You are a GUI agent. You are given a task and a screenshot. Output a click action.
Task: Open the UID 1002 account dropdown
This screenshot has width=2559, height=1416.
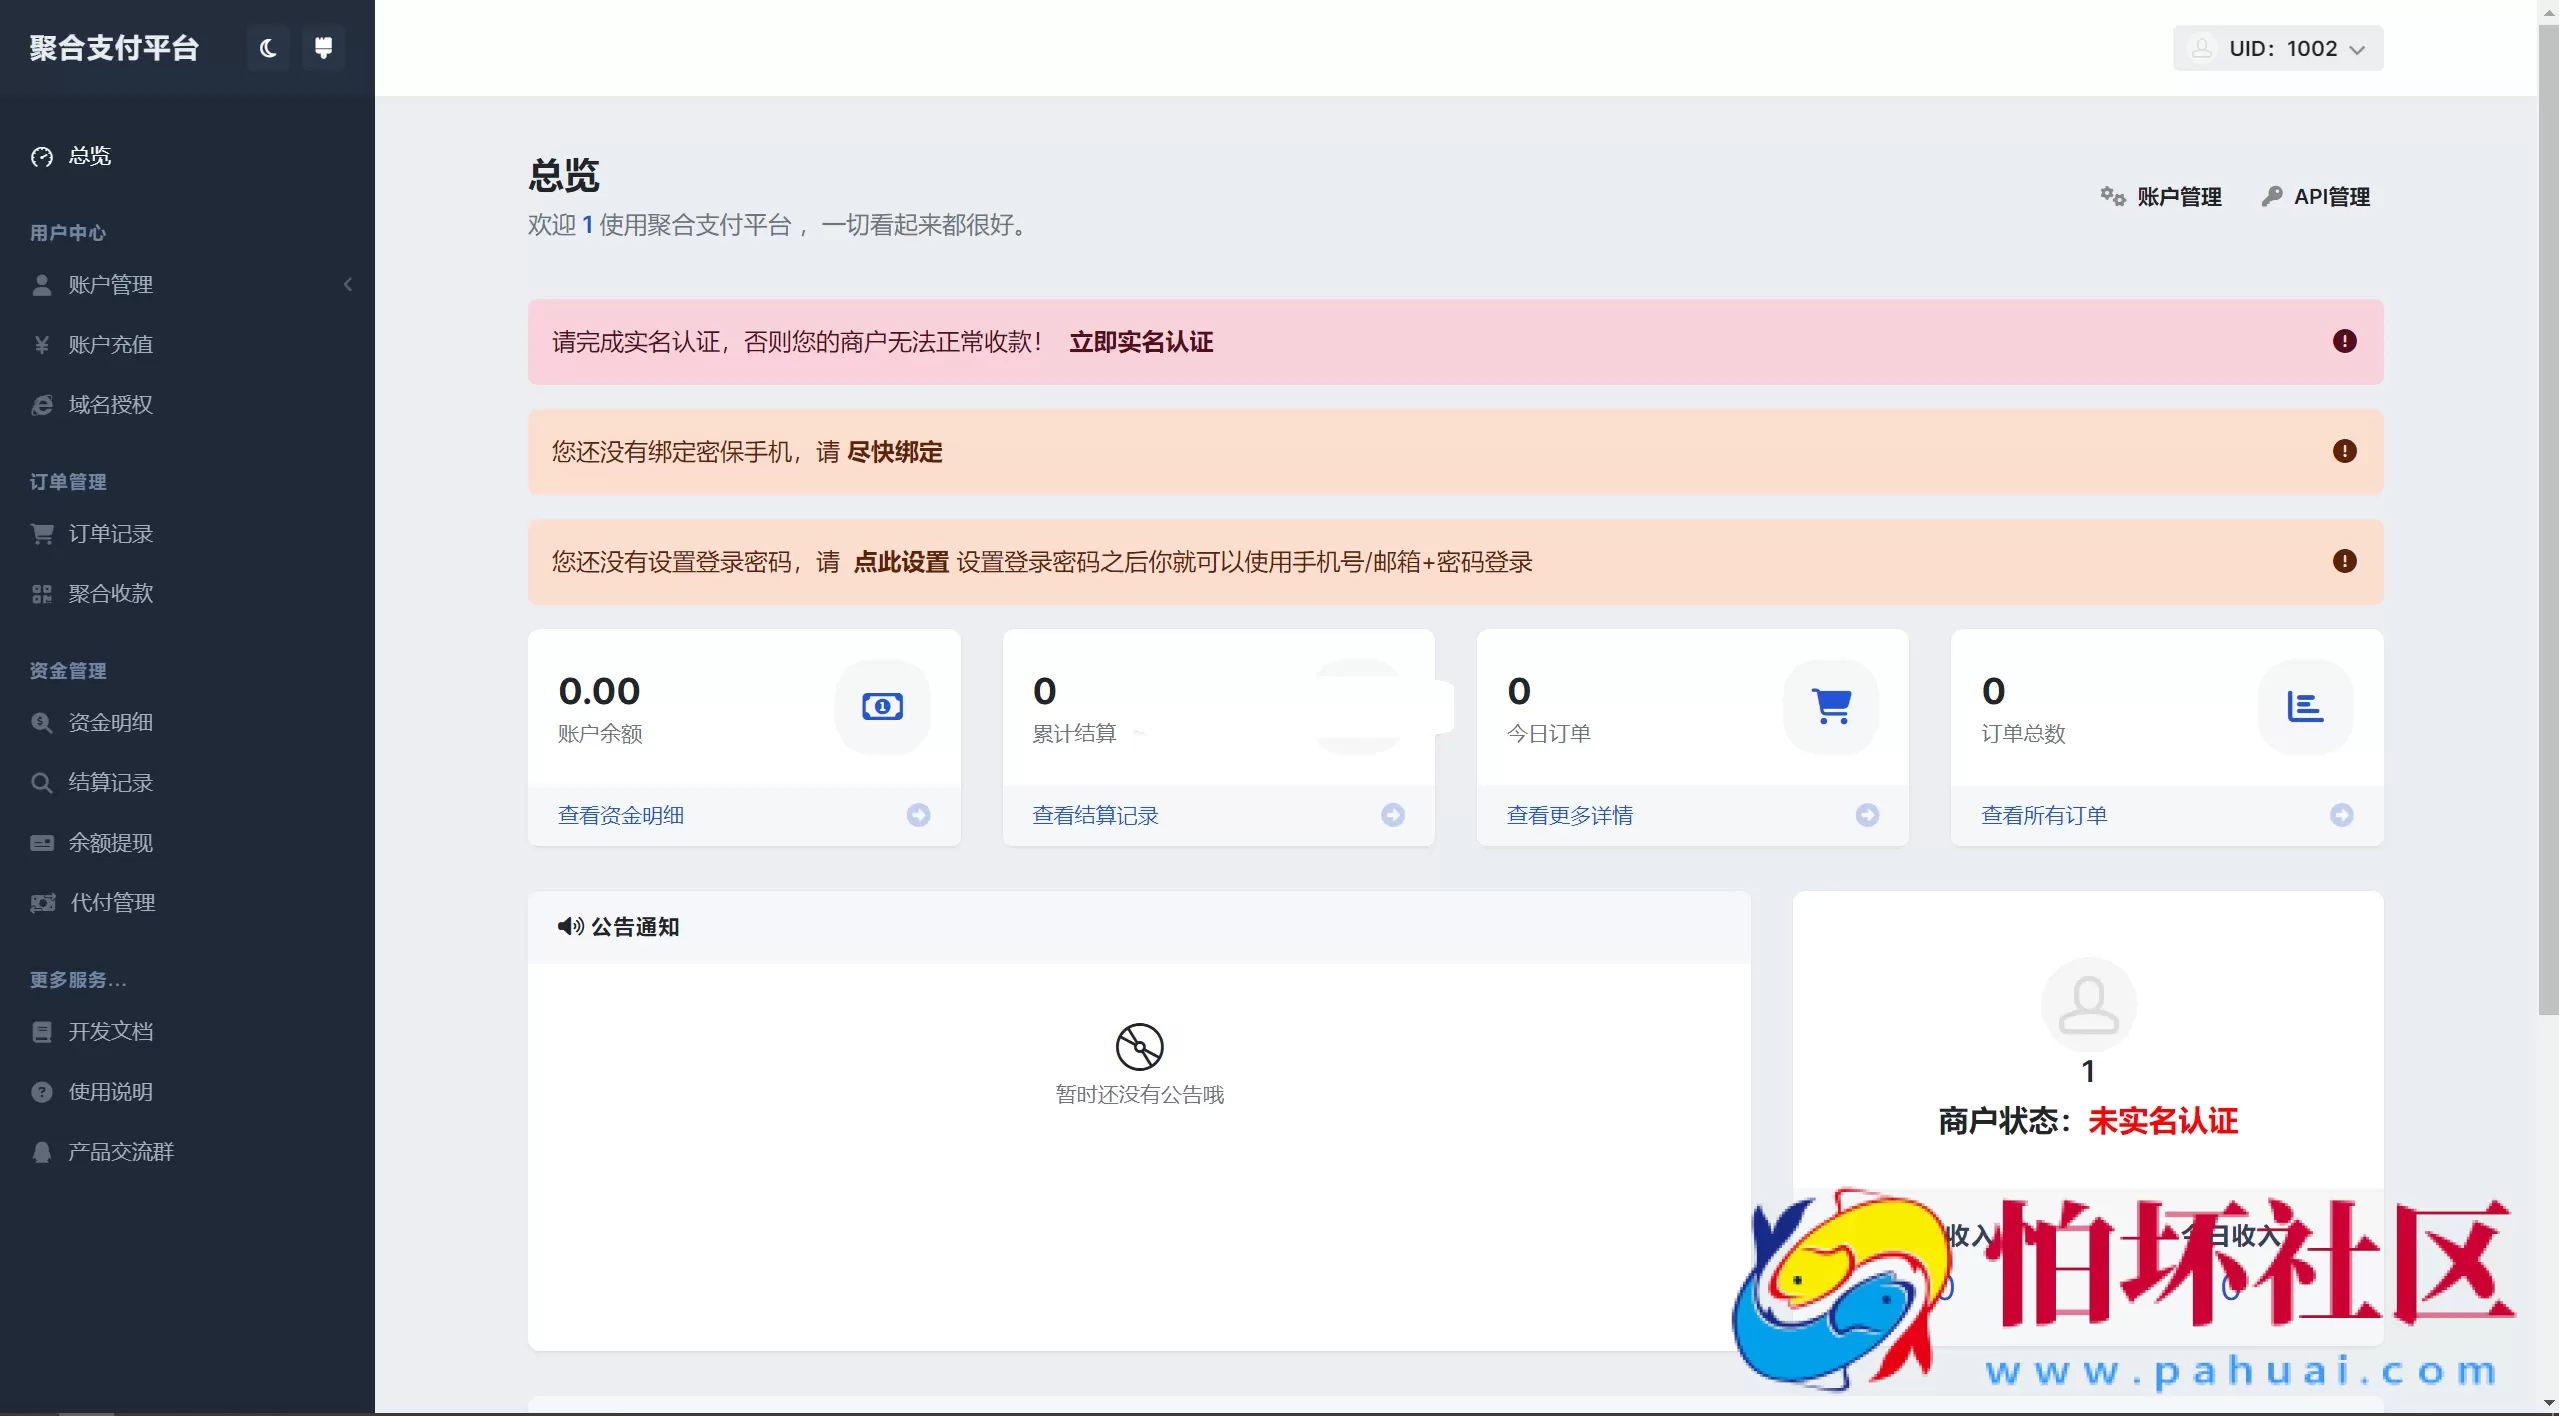pyautogui.click(x=2278, y=47)
